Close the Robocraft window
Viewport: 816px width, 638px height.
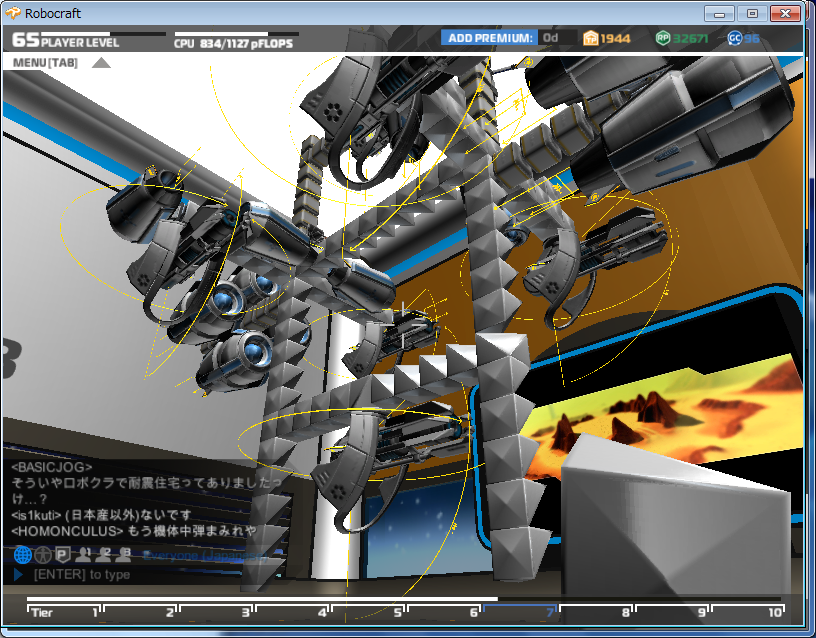point(786,14)
